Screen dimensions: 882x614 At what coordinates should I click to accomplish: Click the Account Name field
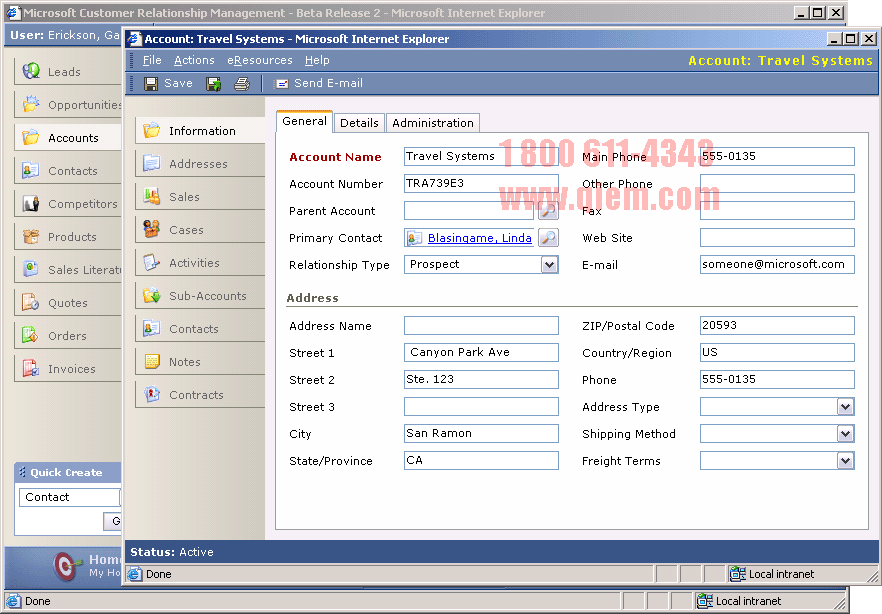(481, 156)
